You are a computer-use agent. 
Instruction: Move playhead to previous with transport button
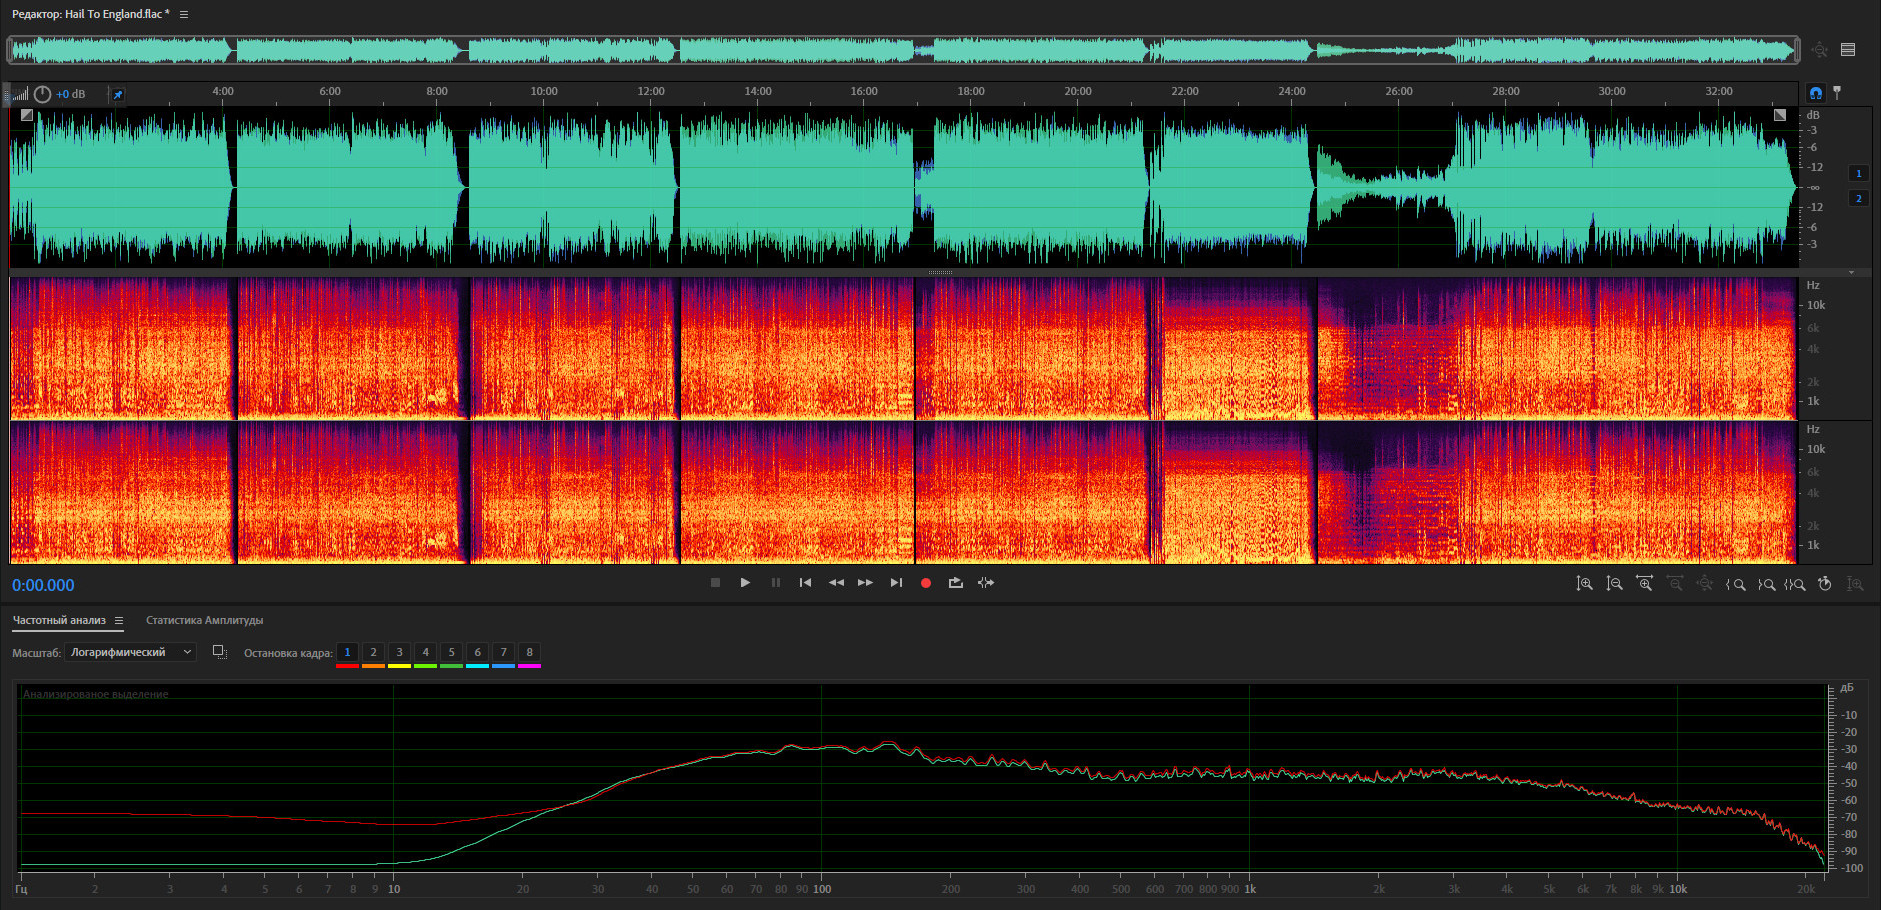click(805, 583)
